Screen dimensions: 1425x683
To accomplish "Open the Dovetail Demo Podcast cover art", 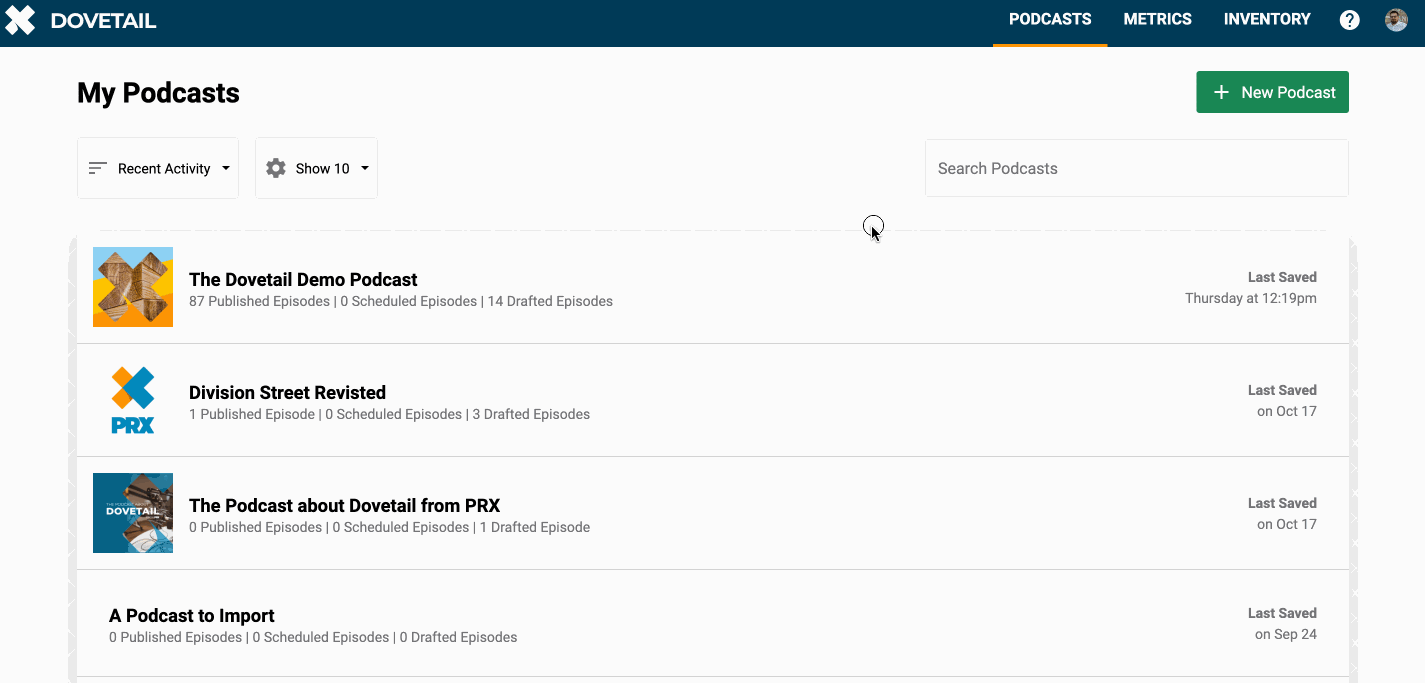I will tap(133, 287).
